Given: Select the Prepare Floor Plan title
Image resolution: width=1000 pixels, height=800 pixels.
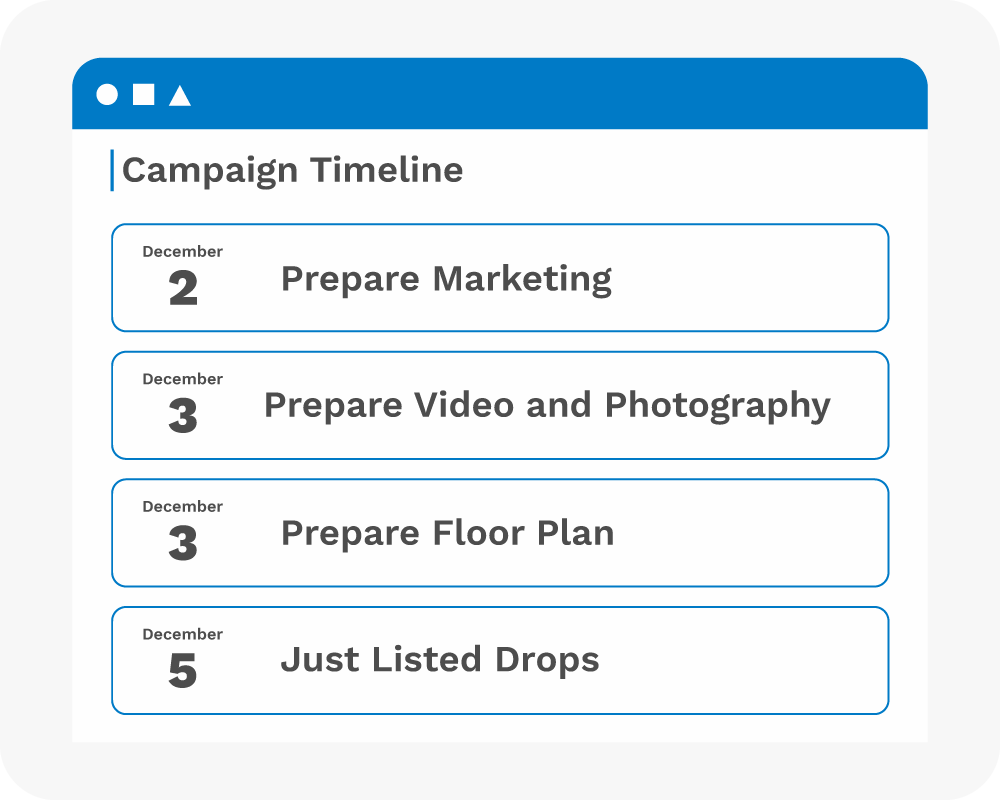Looking at the screenshot, I should (x=447, y=533).
